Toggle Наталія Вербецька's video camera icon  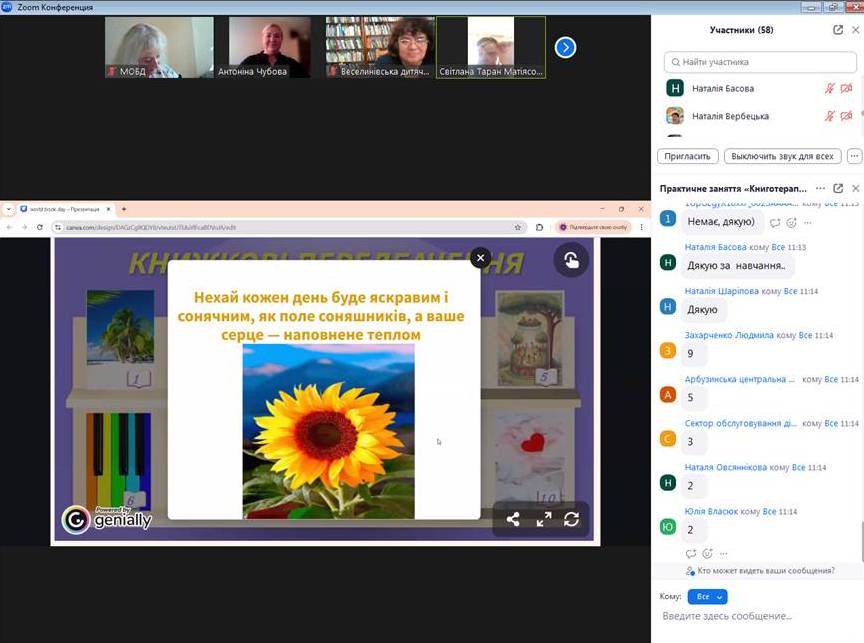846,116
